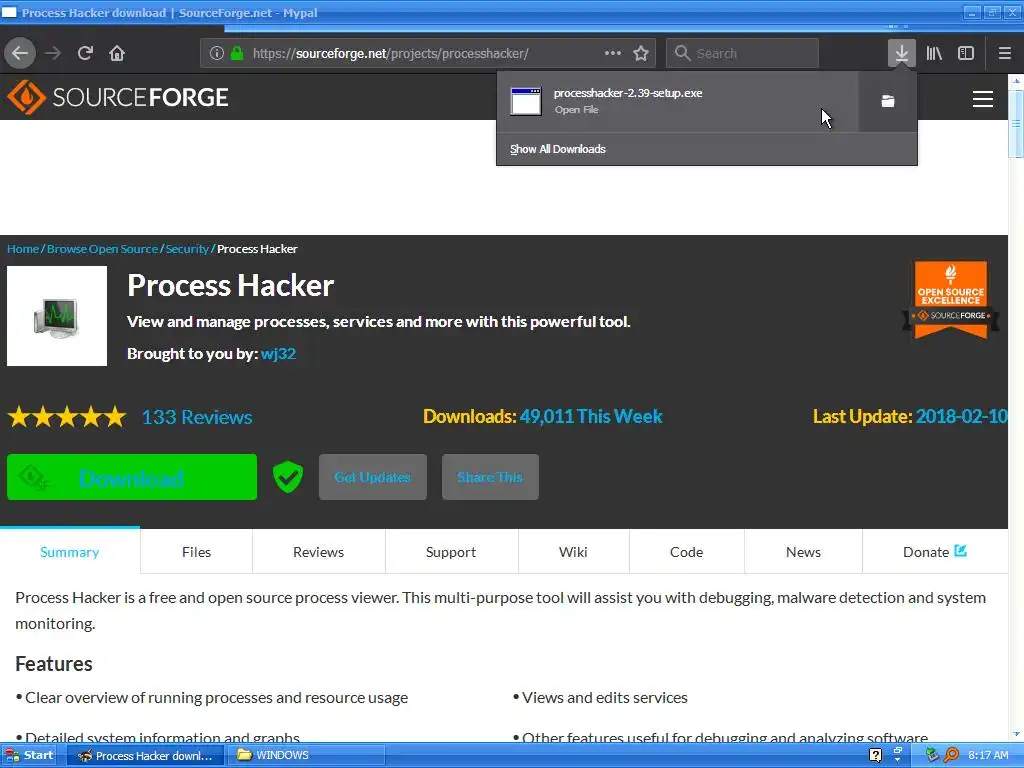Show site information icon in address bar

click(x=217, y=54)
